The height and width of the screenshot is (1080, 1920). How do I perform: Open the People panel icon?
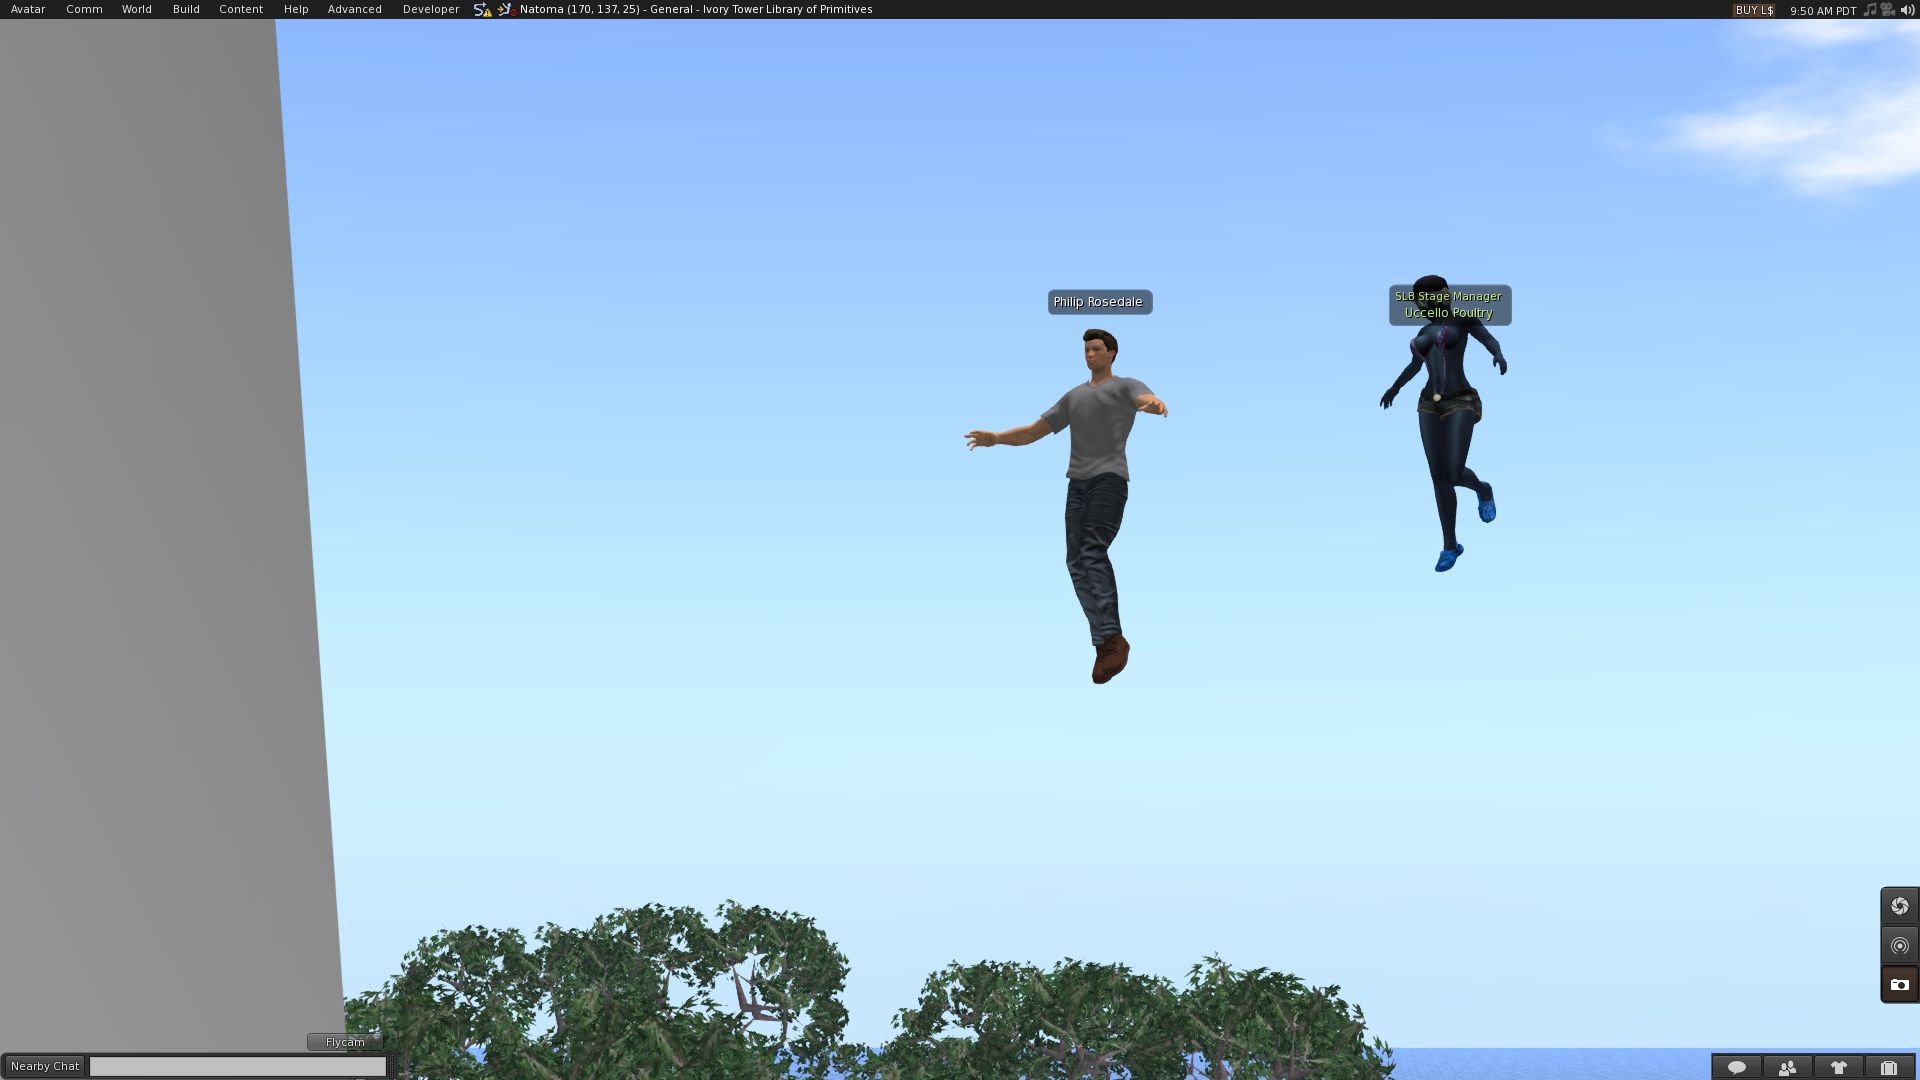coord(1787,1067)
